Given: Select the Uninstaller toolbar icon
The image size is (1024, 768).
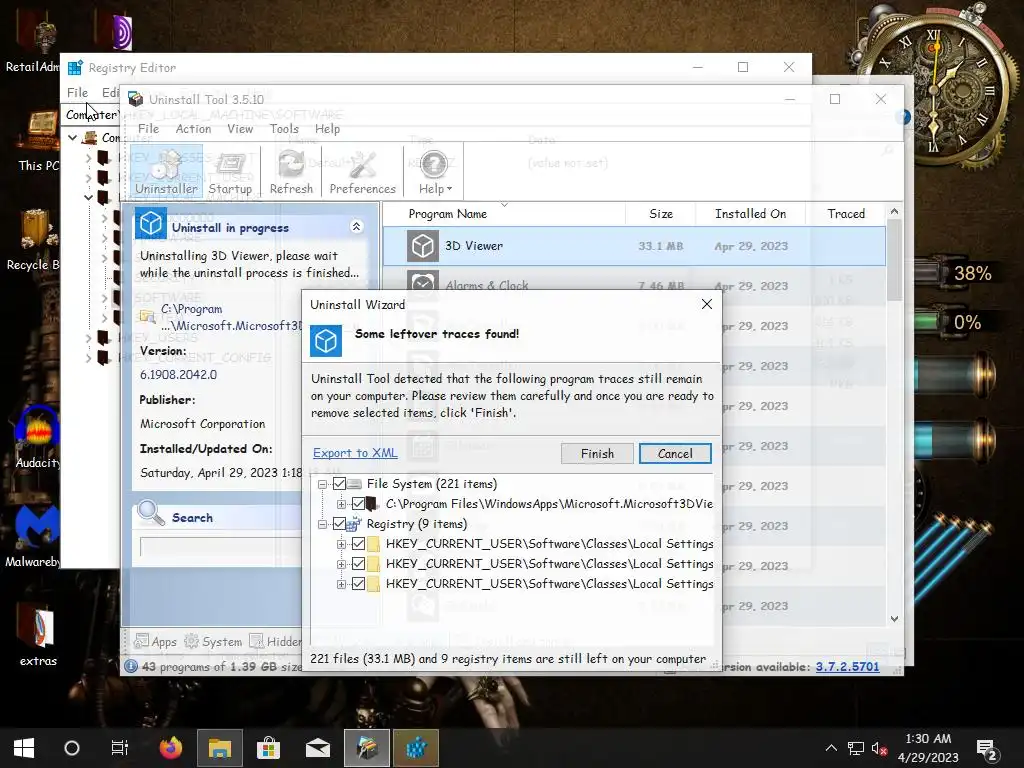Looking at the screenshot, I should point(166,171).
